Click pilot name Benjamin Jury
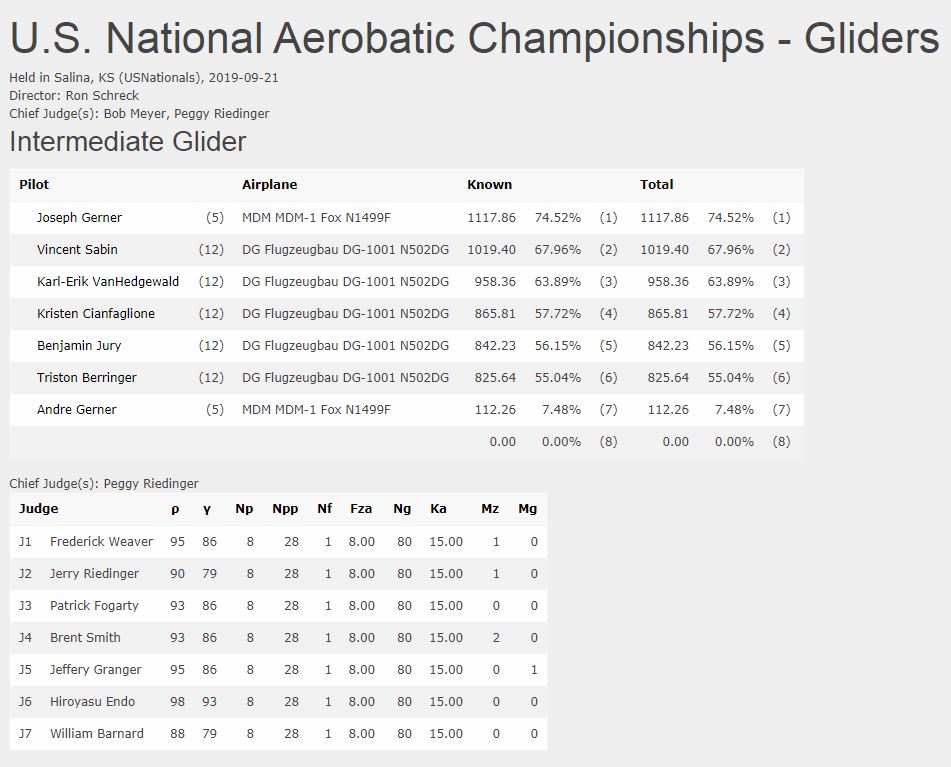Screen dimensions: 951x767 click(79, 346)
